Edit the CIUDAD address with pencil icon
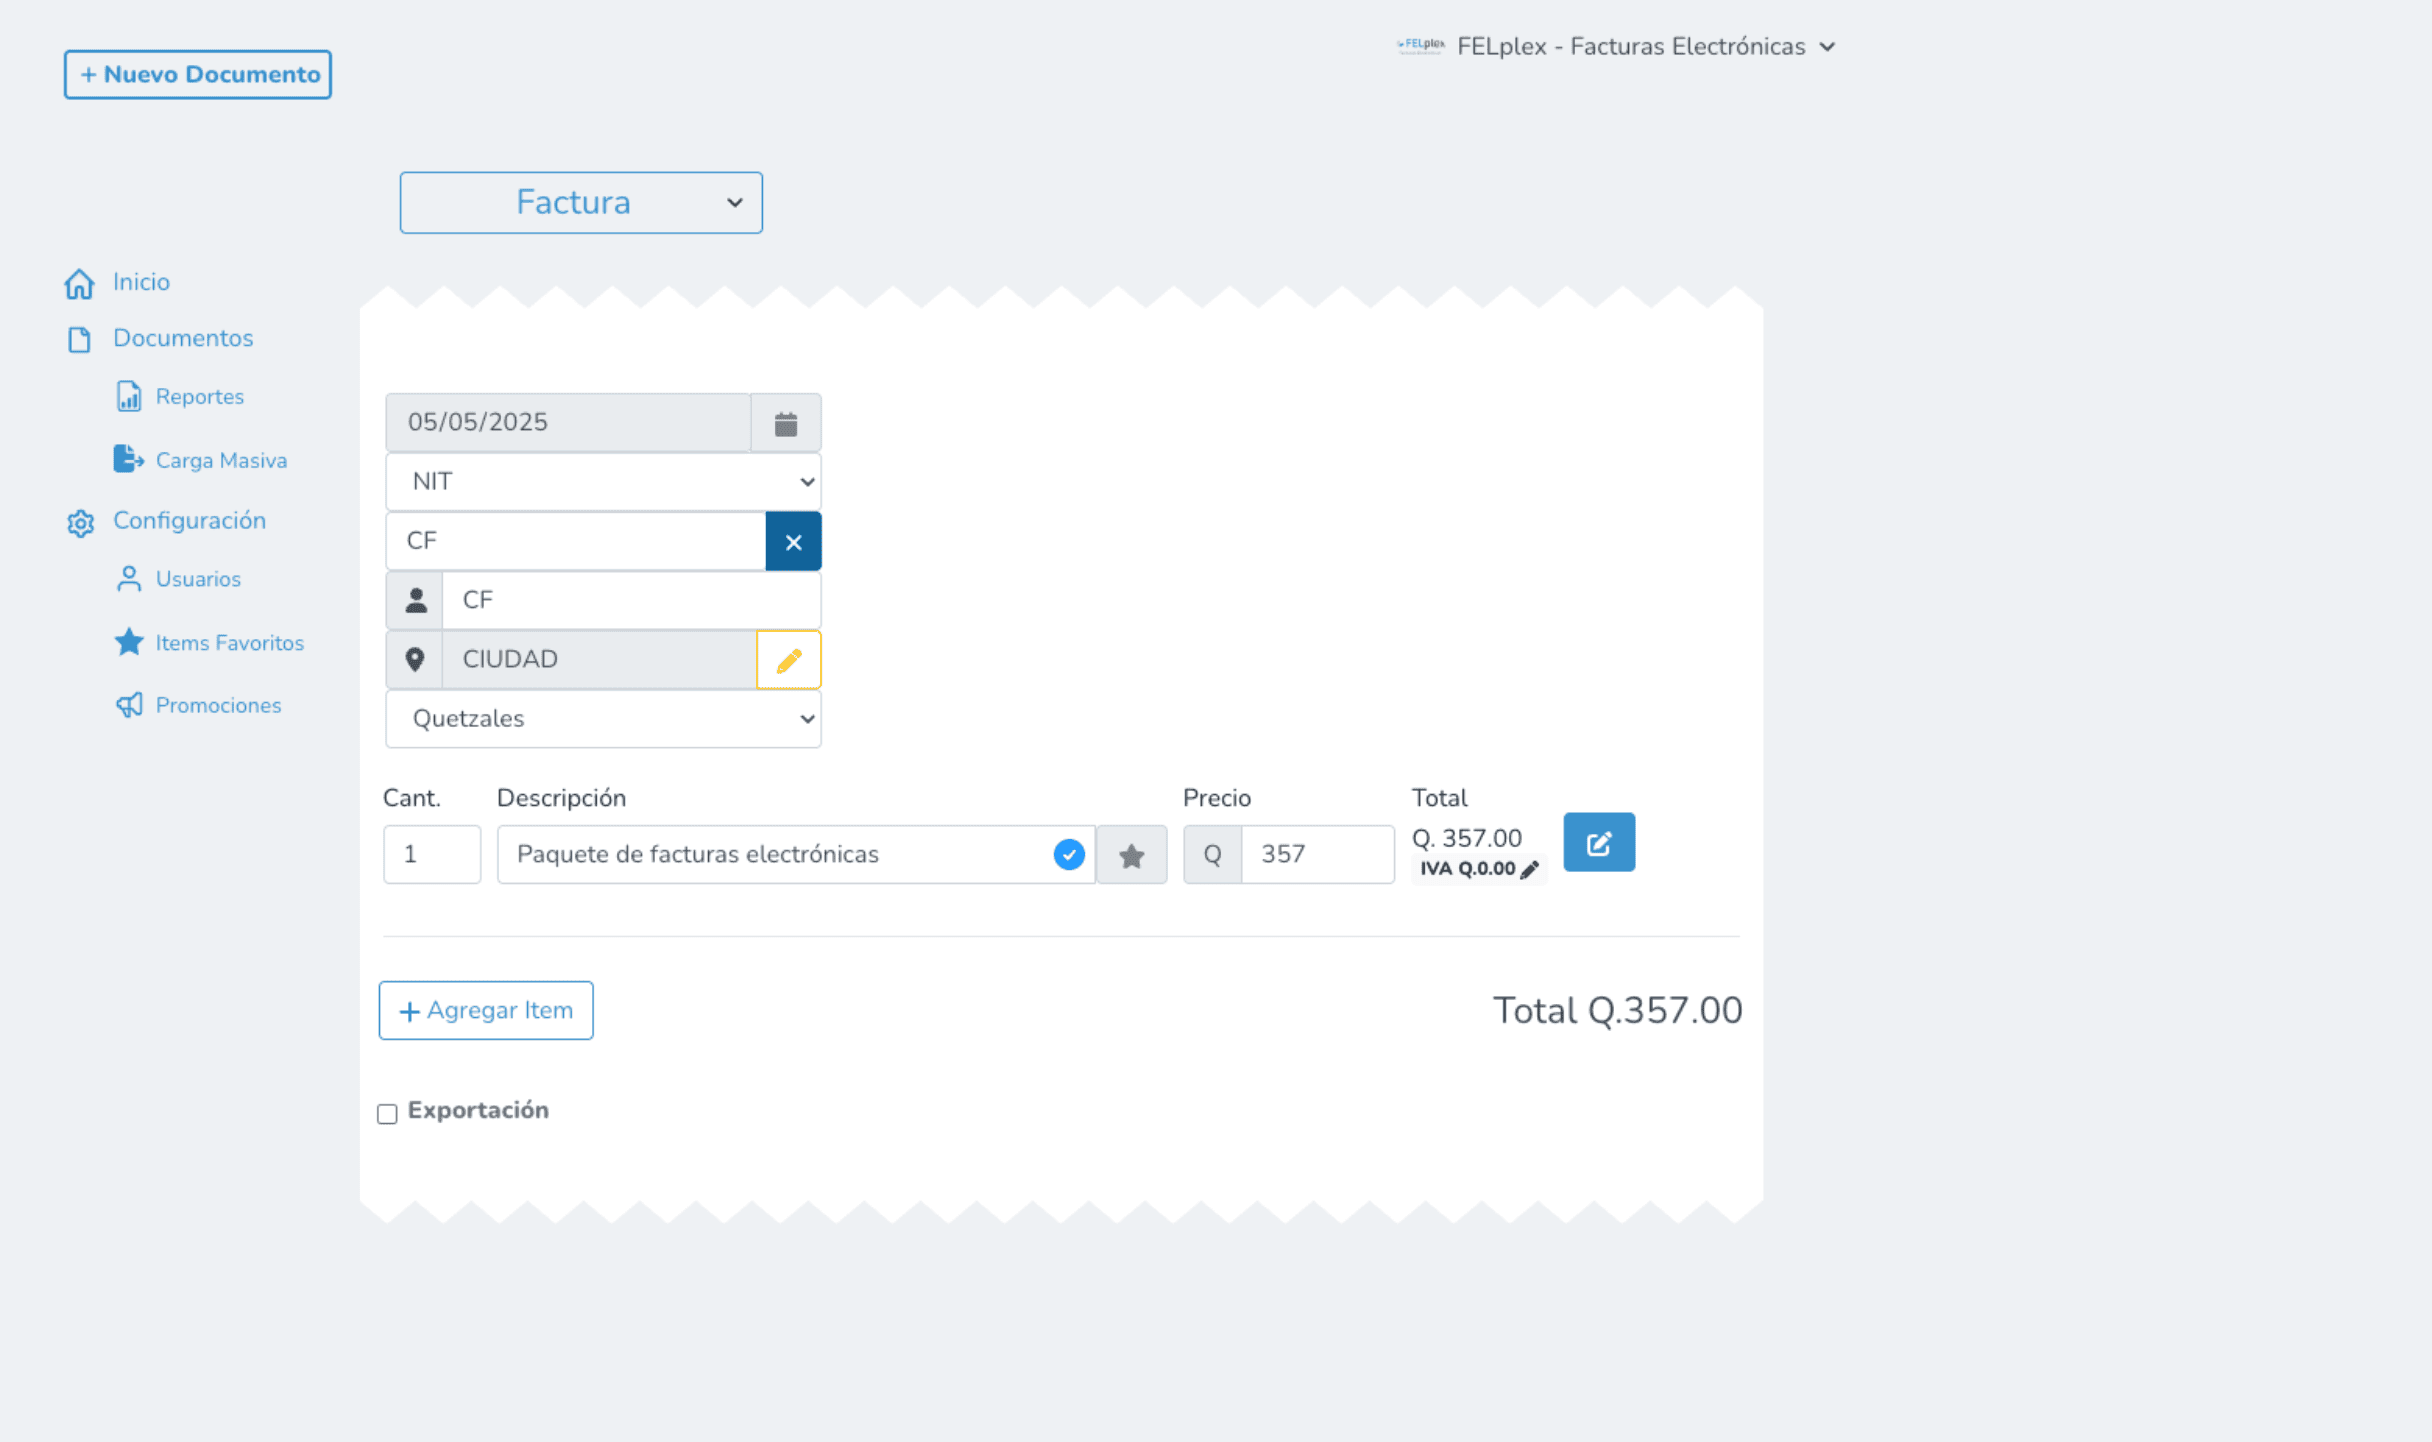 click(788, 660)
